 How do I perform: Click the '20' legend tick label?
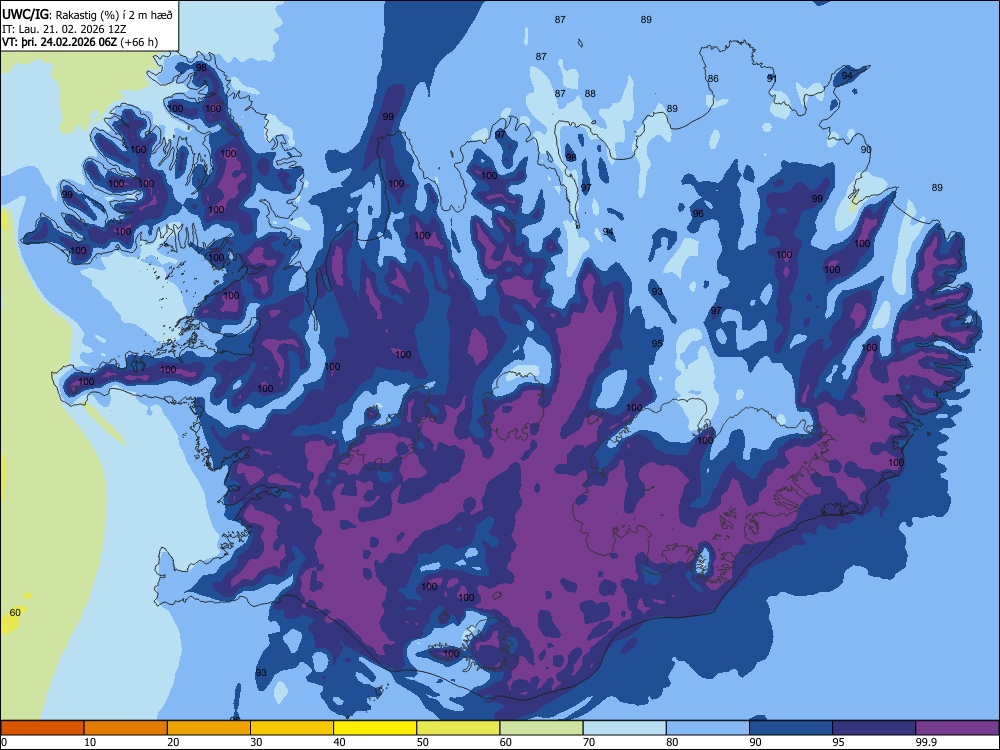coord(173,742)
